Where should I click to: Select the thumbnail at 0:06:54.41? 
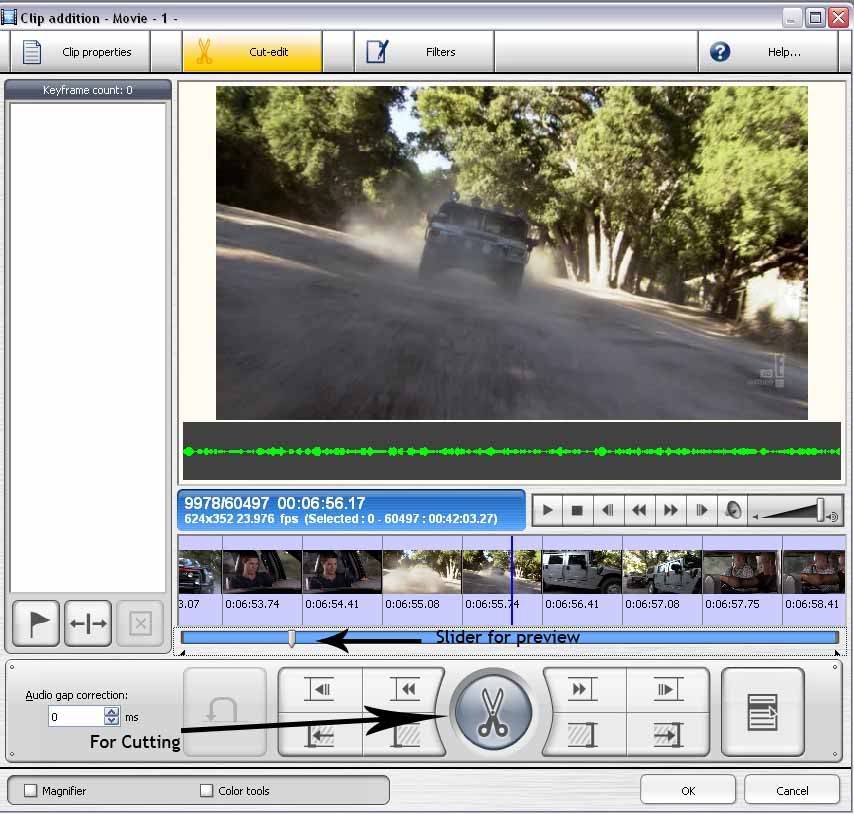(342, 572)
